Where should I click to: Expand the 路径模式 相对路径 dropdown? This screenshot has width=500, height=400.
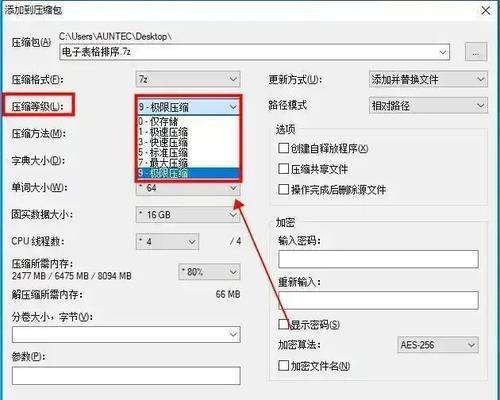click(x=428, y=106)
